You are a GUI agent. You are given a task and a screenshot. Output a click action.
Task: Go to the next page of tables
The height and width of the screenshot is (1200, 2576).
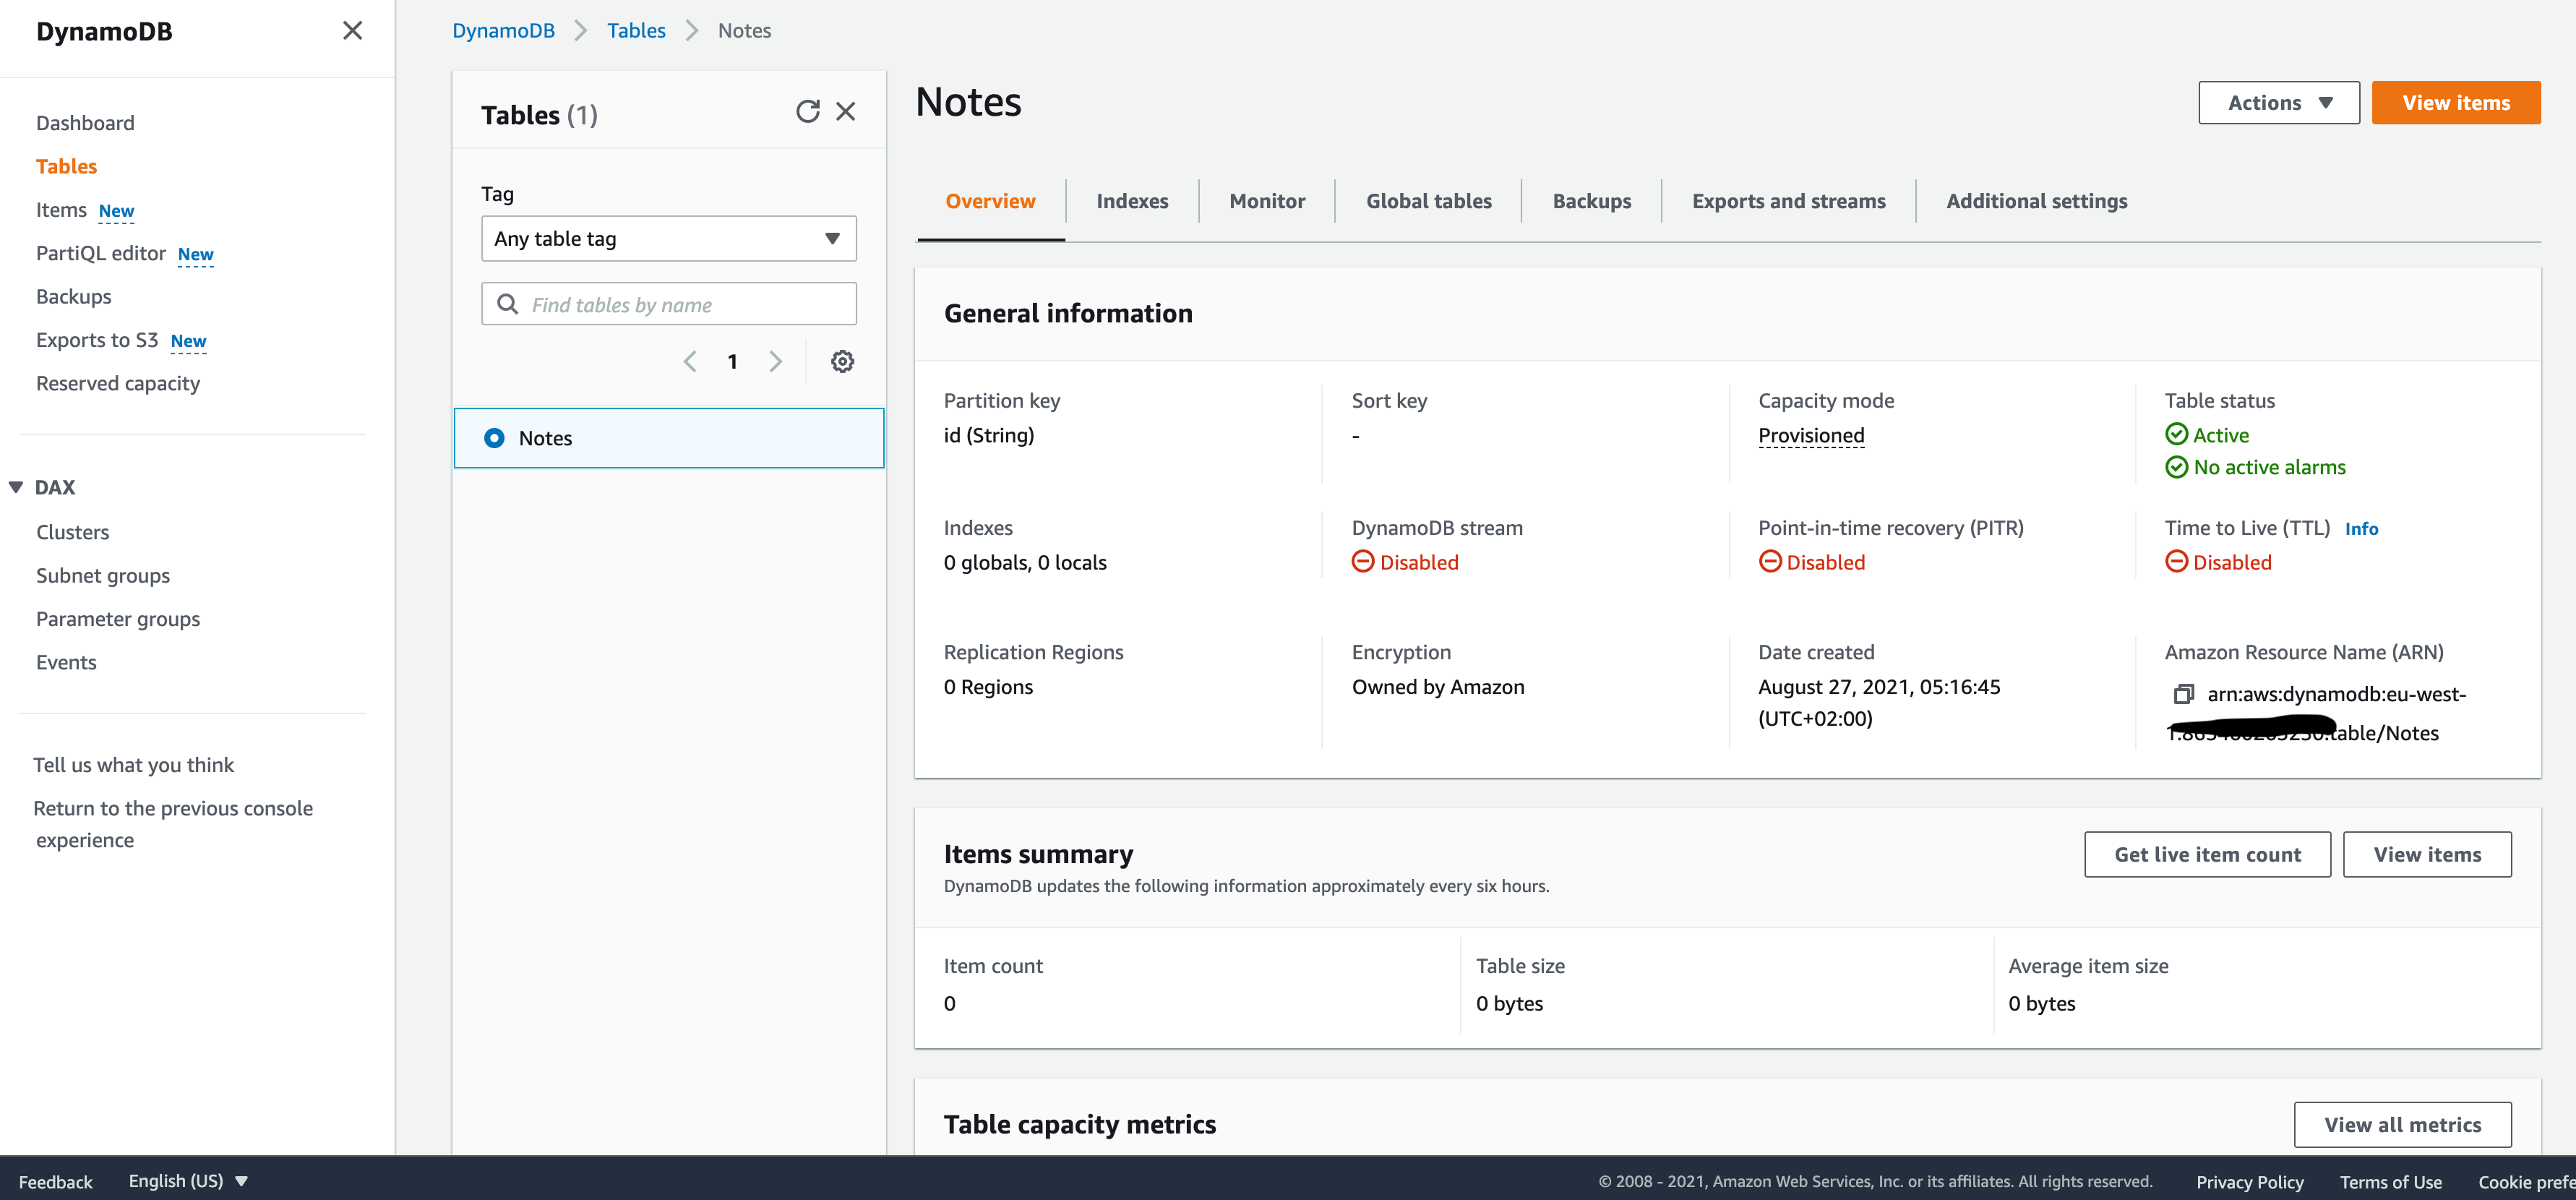[x=776, y=361]
